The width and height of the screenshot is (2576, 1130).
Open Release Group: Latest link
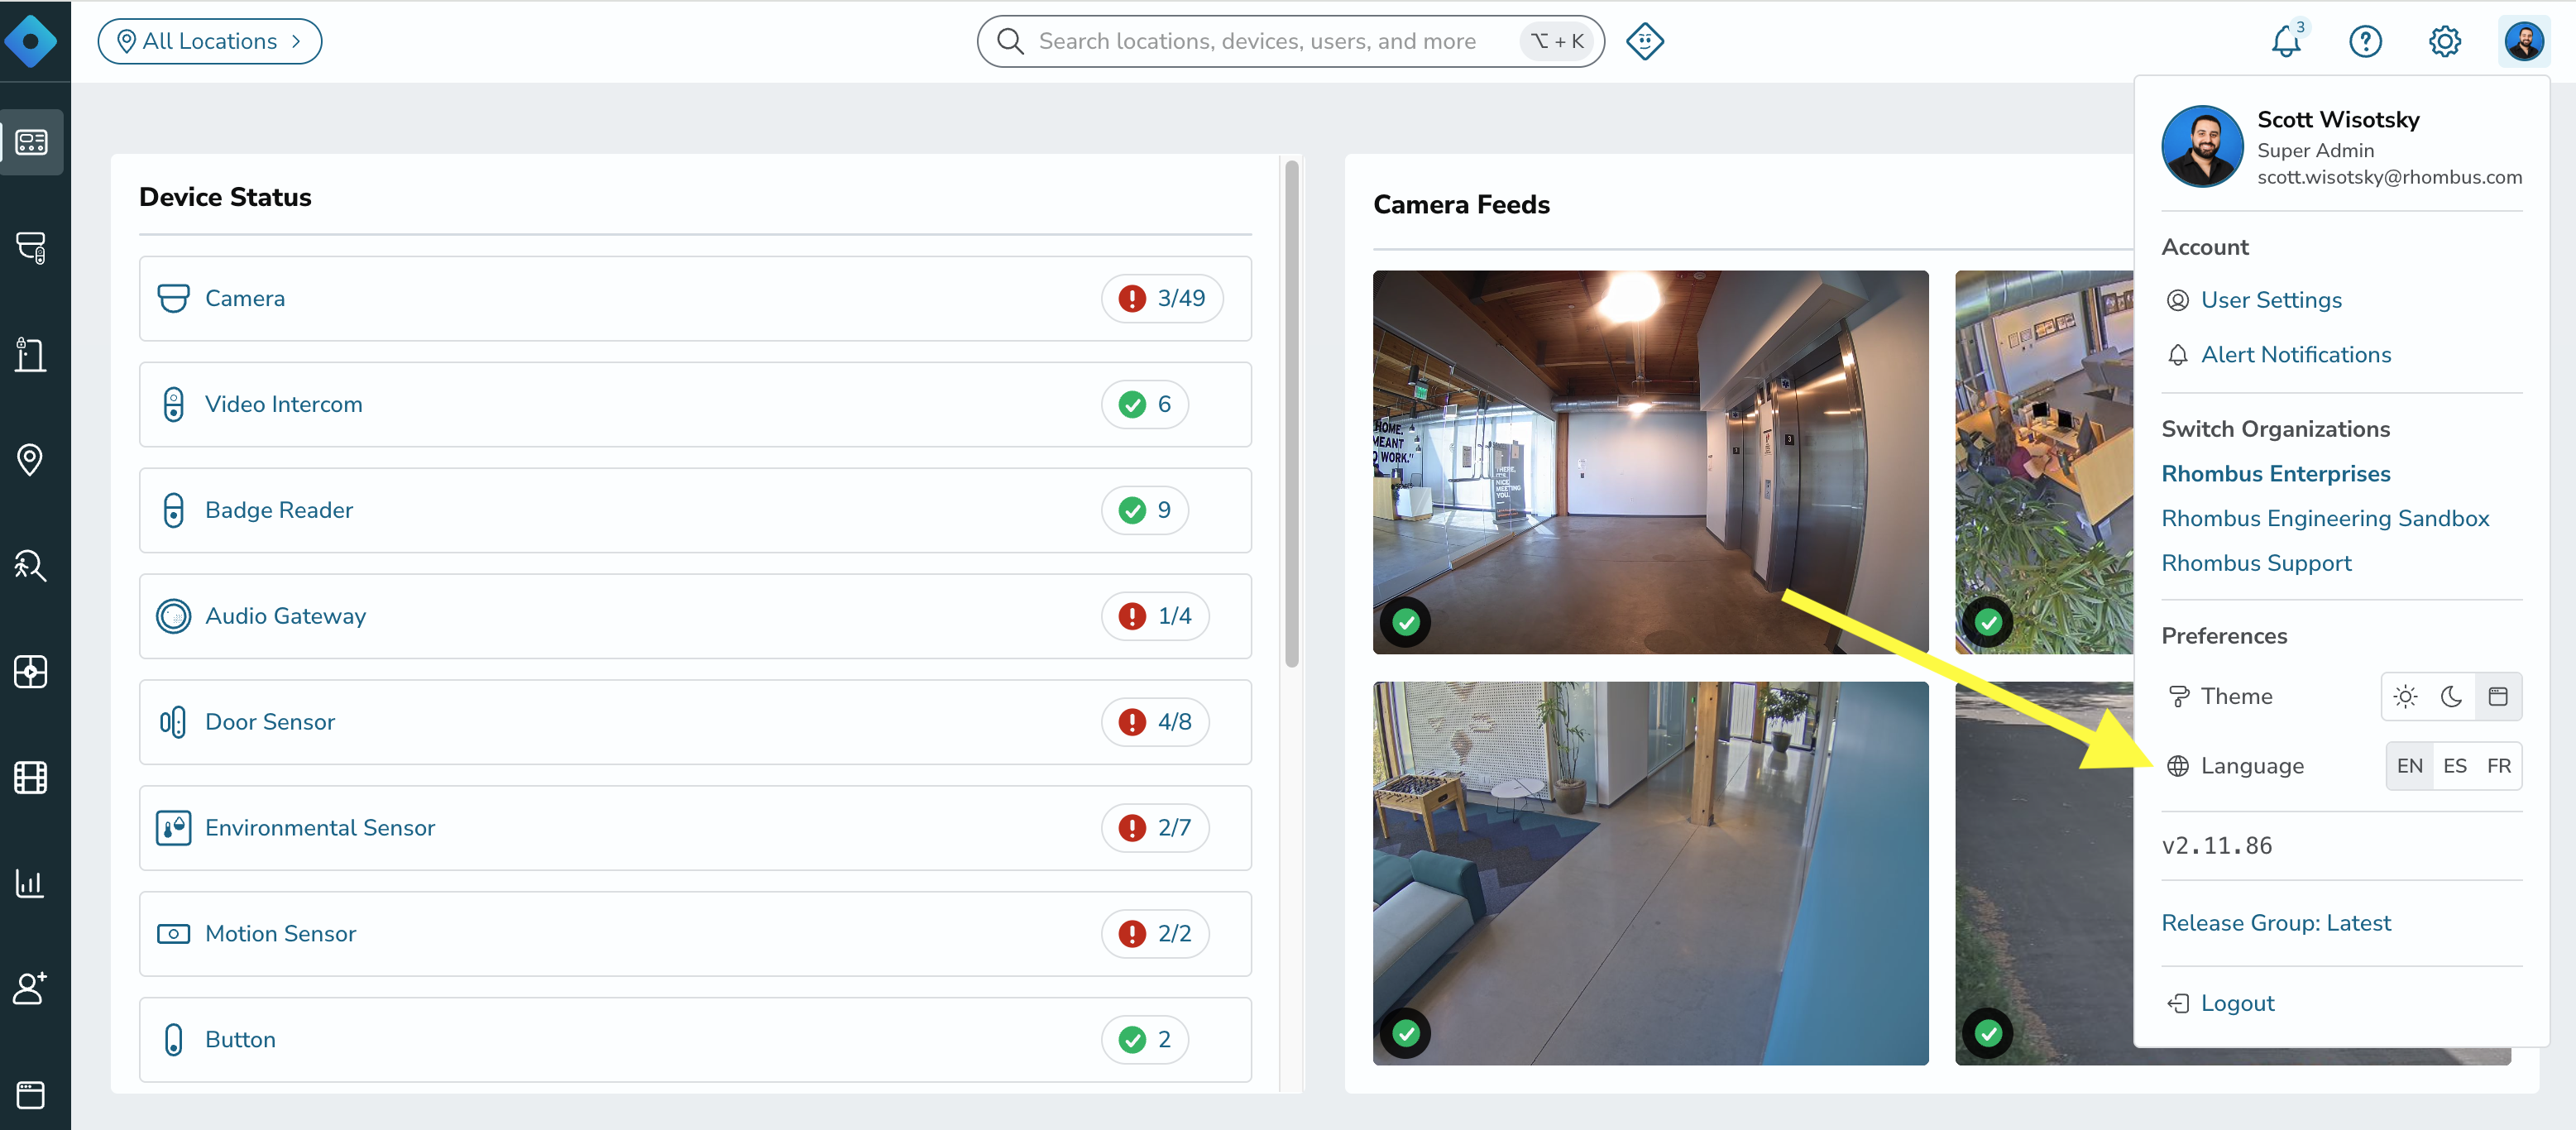click(2276, 923)
